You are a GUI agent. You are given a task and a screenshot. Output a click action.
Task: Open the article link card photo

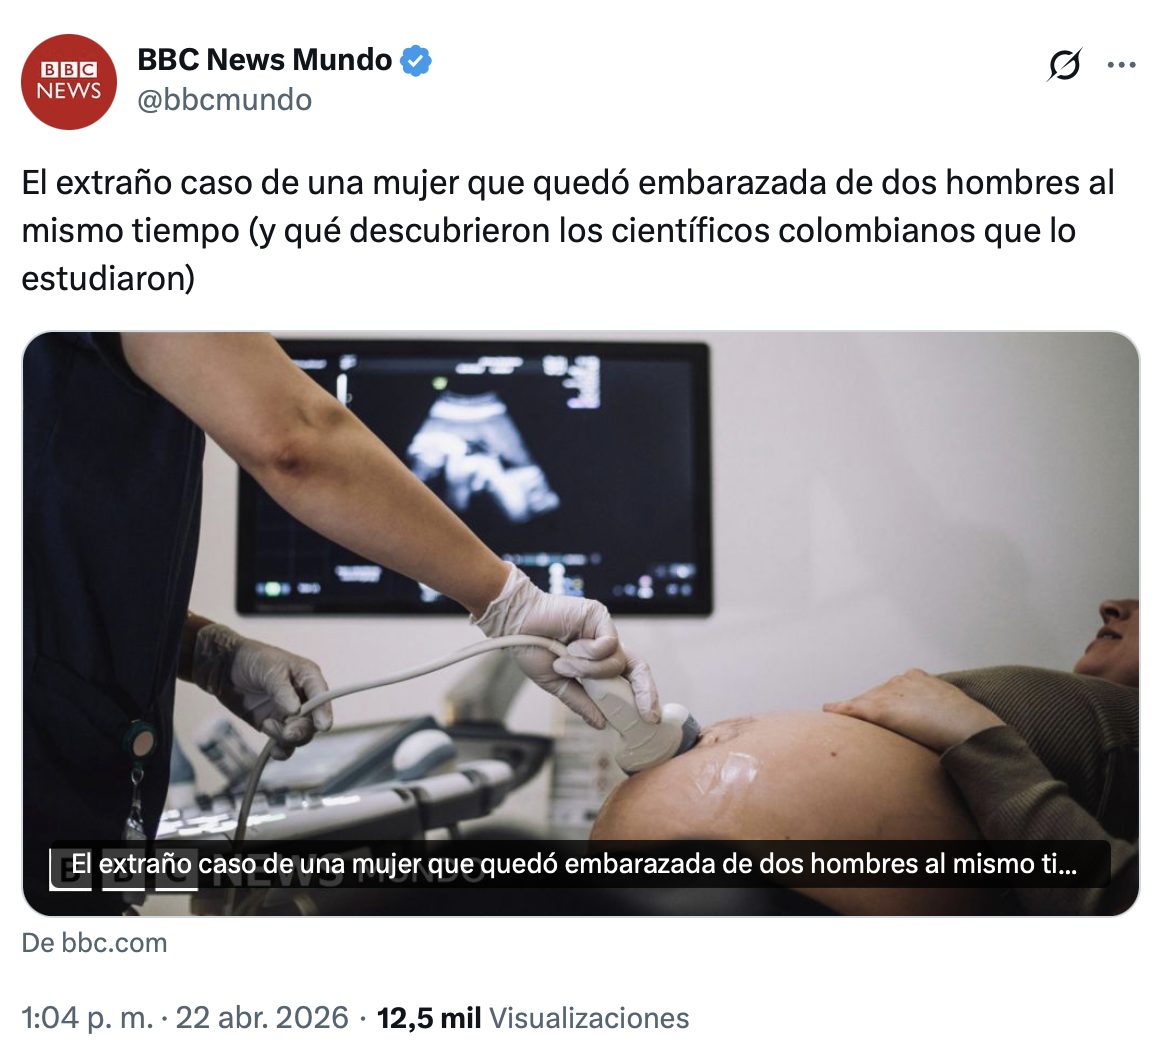click(x=581, y=624)
